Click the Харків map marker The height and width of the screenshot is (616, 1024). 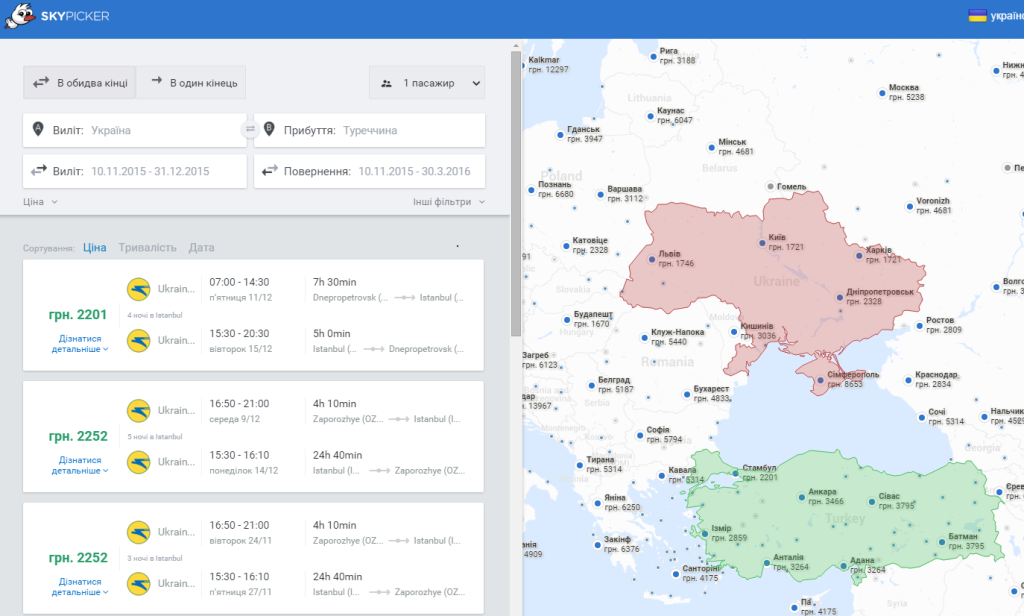pos(859,255)
